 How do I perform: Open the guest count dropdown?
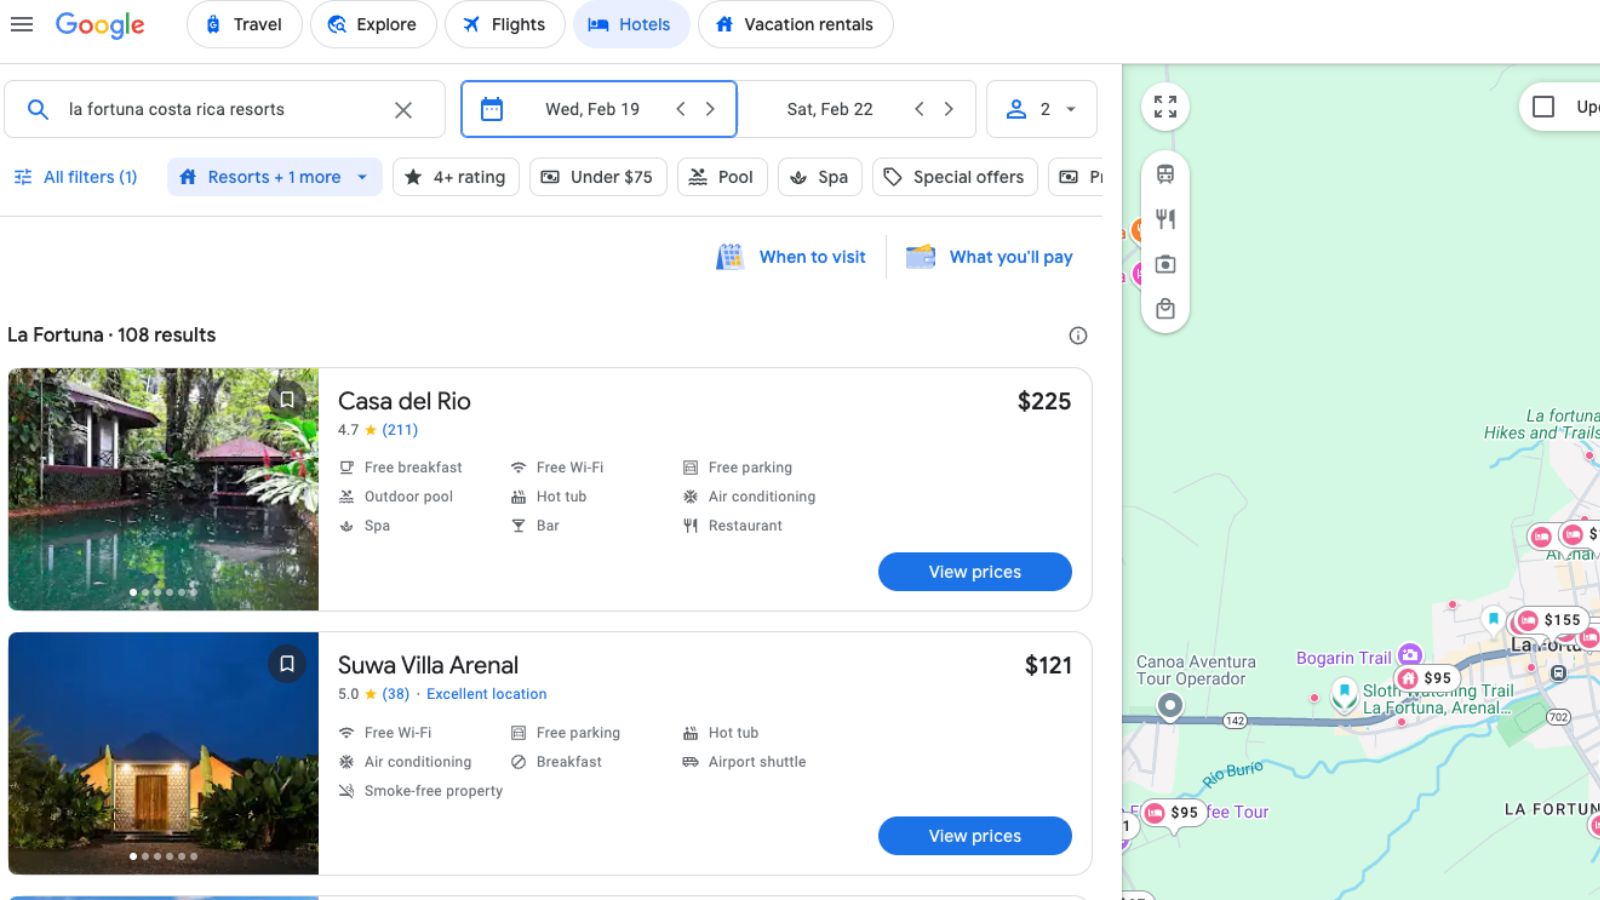(1041, 109)
